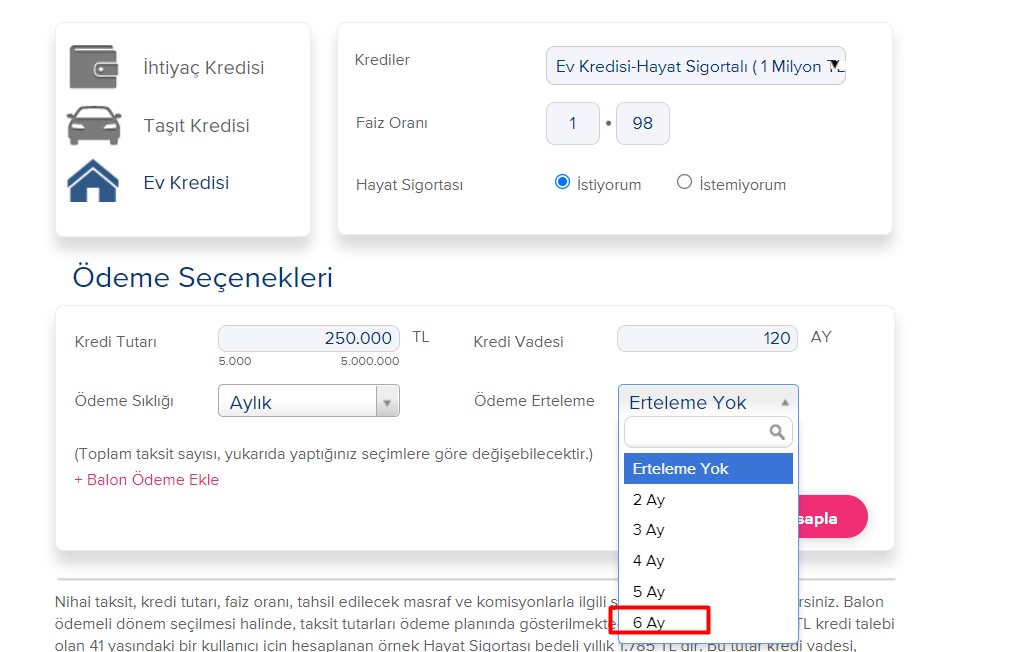Toggle Hayat Sigortası to İstemiyorum
1009x652 pixels.
pyautogui.click(x=684, y=183)
